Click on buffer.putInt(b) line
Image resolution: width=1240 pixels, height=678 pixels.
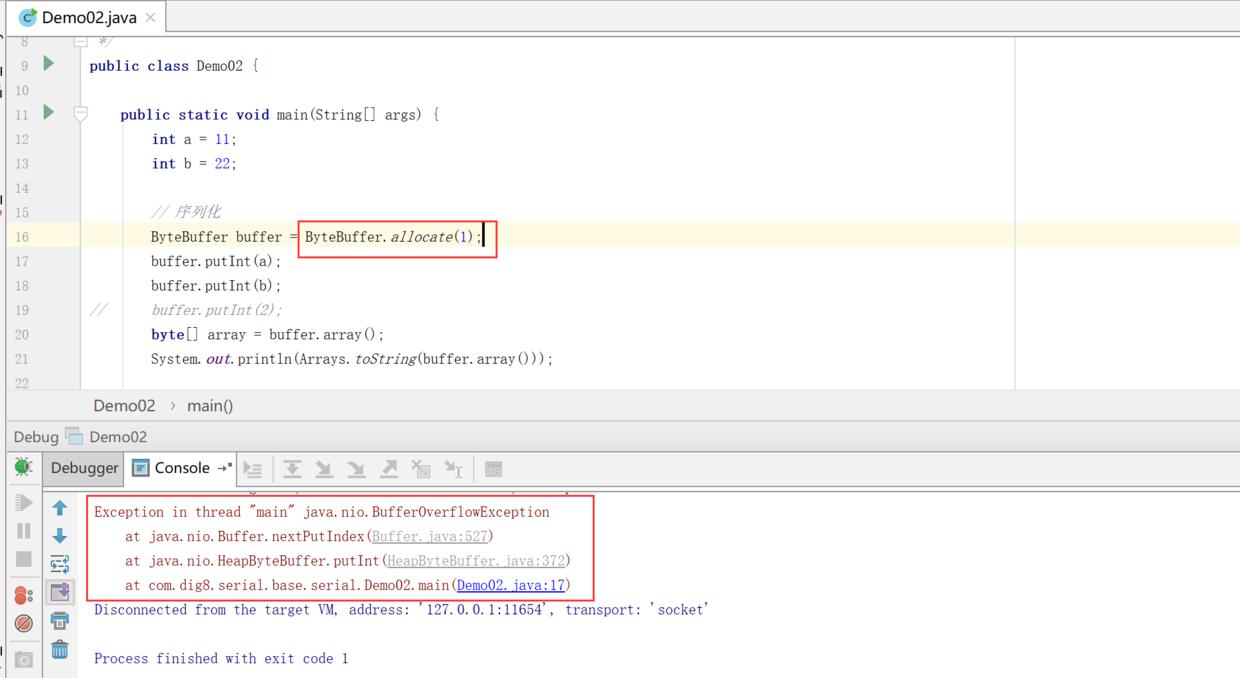tap(216, 285)
